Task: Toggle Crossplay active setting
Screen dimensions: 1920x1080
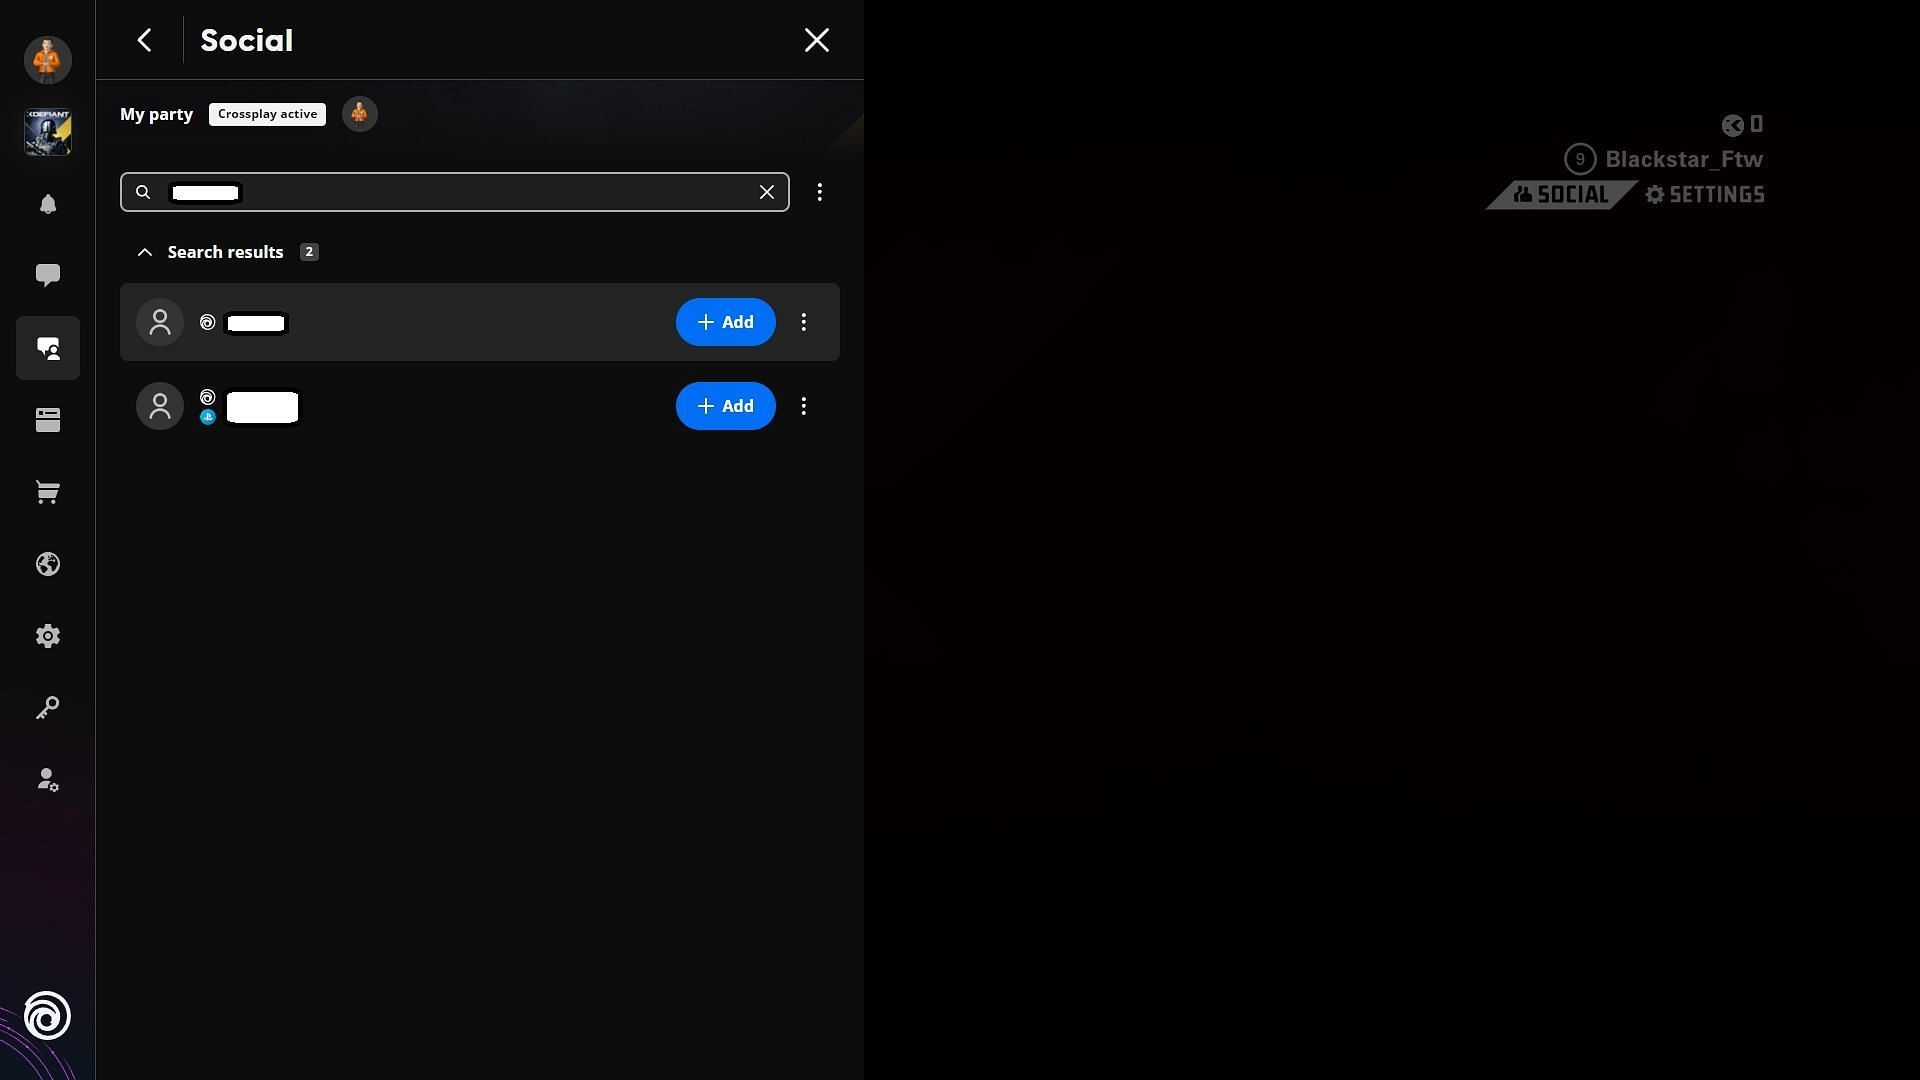Action: (268, 113)
